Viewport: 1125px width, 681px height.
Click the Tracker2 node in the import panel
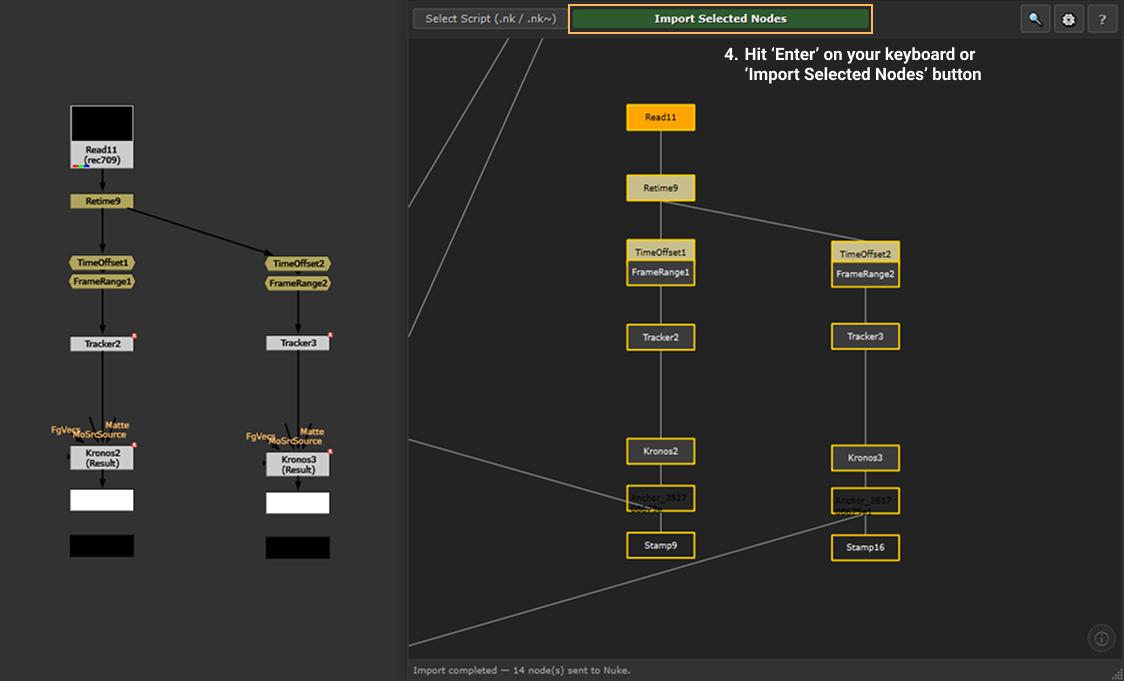tap(660, 337)
